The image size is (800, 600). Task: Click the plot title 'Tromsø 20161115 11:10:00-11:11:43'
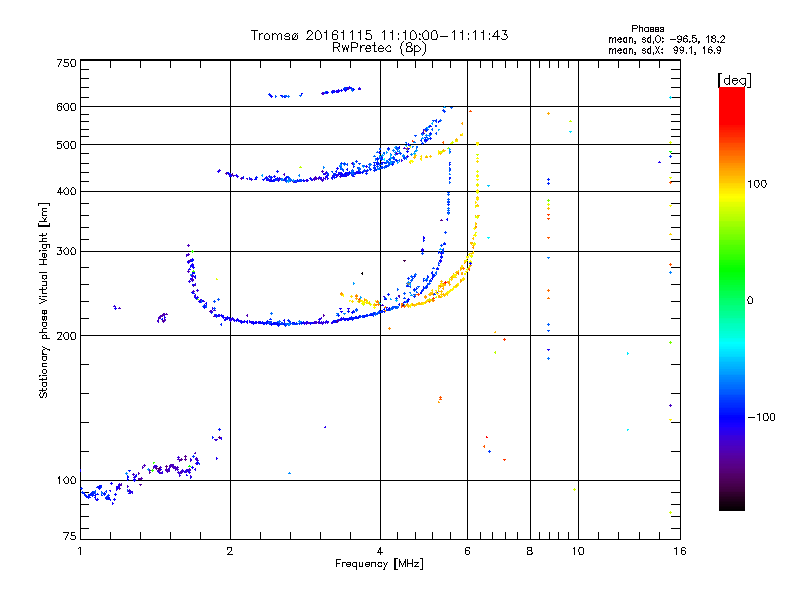379,35
